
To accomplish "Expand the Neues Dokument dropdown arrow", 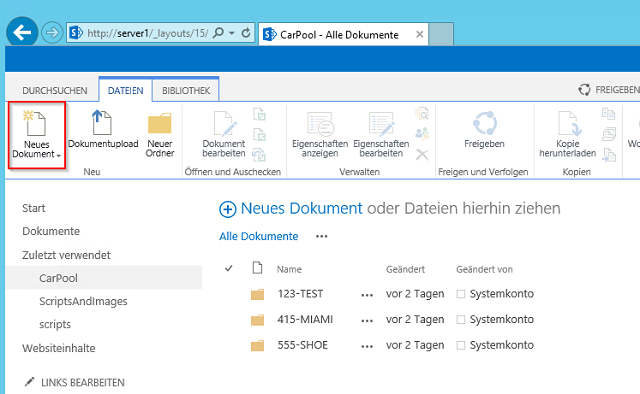I will point(59,156).
